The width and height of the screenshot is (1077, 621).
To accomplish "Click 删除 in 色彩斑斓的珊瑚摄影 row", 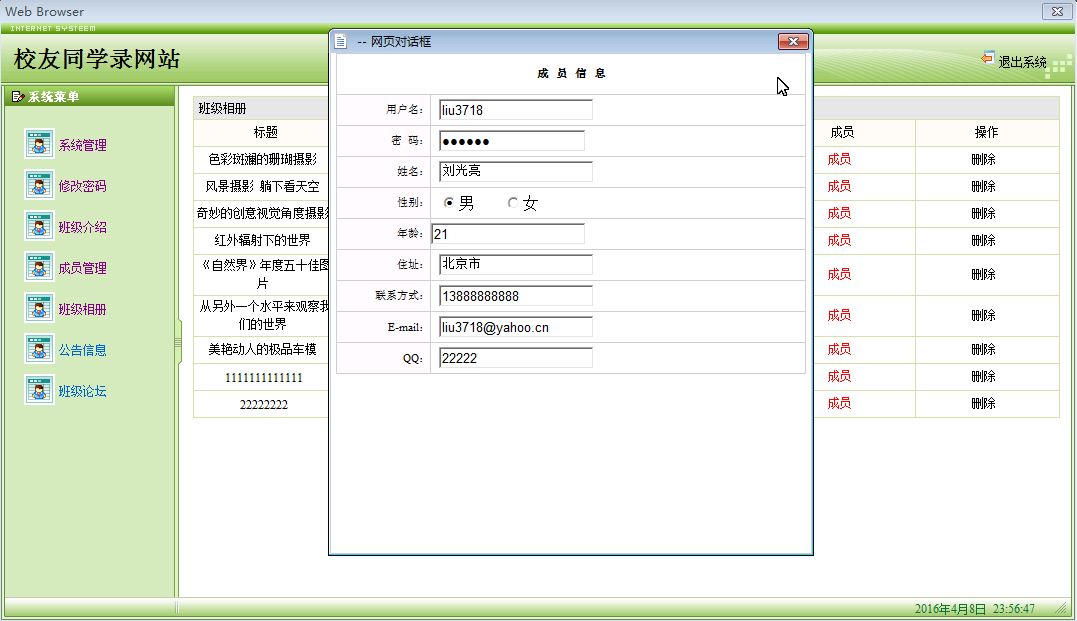I will click(x=984, y=159).
